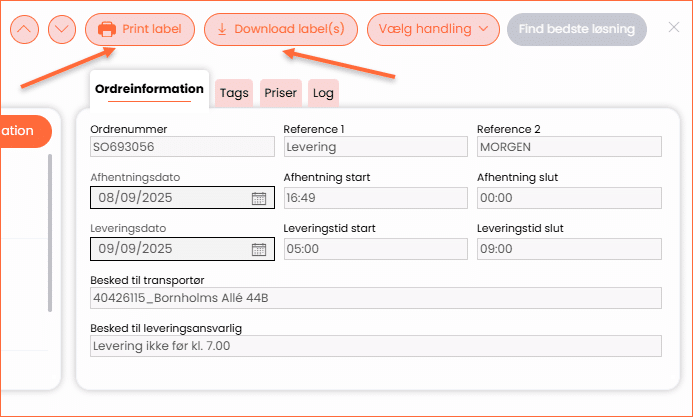Click the Reference 2 field MORGEN
693x417 pixels.
[x=568, y=147]
